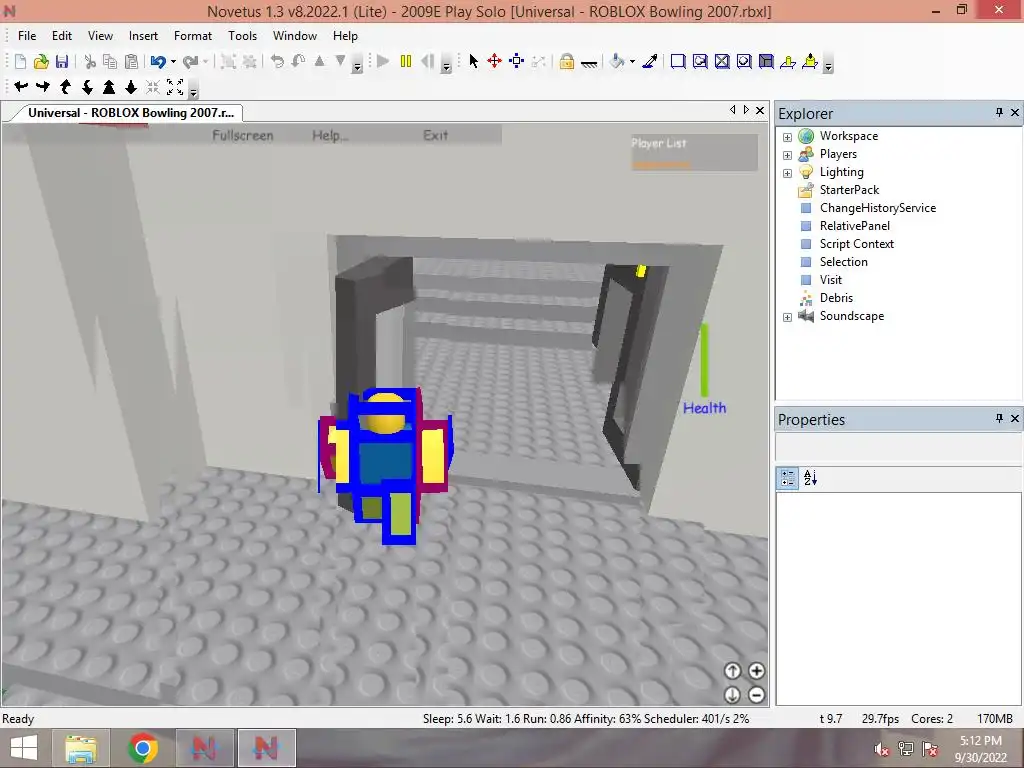Toggle Categorized view in Properties
The height and width of the screenshot is (768, 1024).
(x=788, y=478)
